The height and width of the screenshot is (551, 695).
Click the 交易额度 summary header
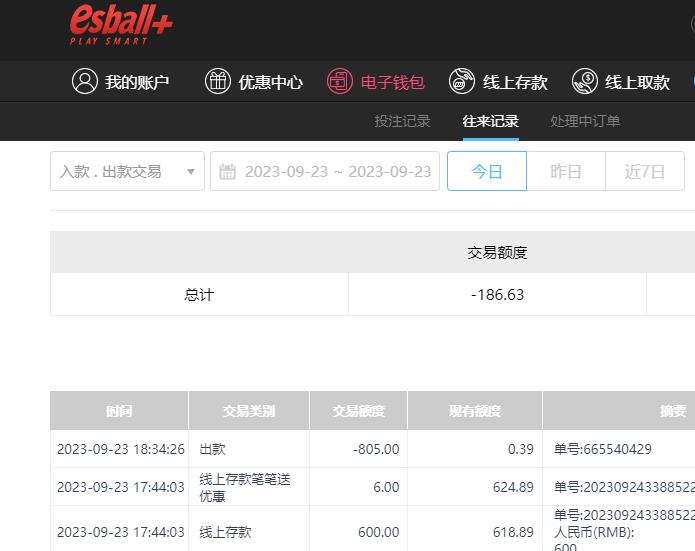pyautogui.click(x=497, y=253)
